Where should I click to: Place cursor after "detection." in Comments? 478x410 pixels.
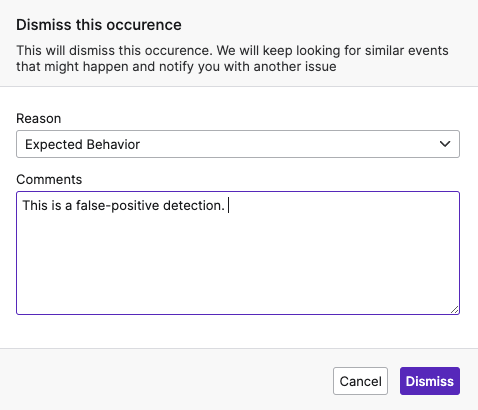228,205
